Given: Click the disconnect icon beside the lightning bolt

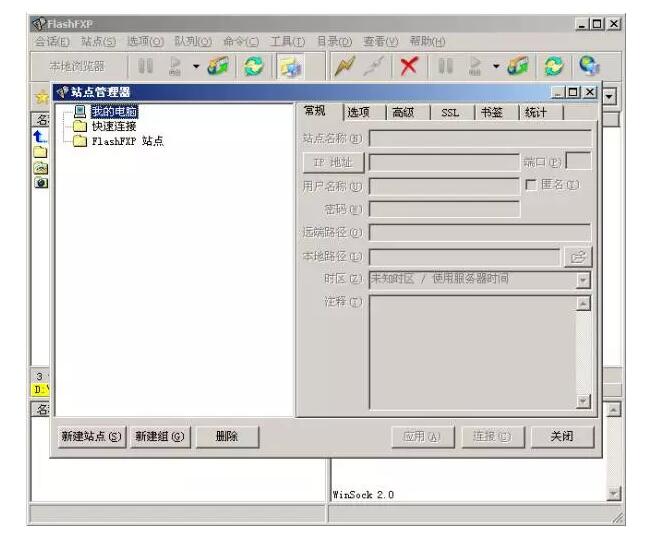Looking at the screenshot, I should coord(374,67).
